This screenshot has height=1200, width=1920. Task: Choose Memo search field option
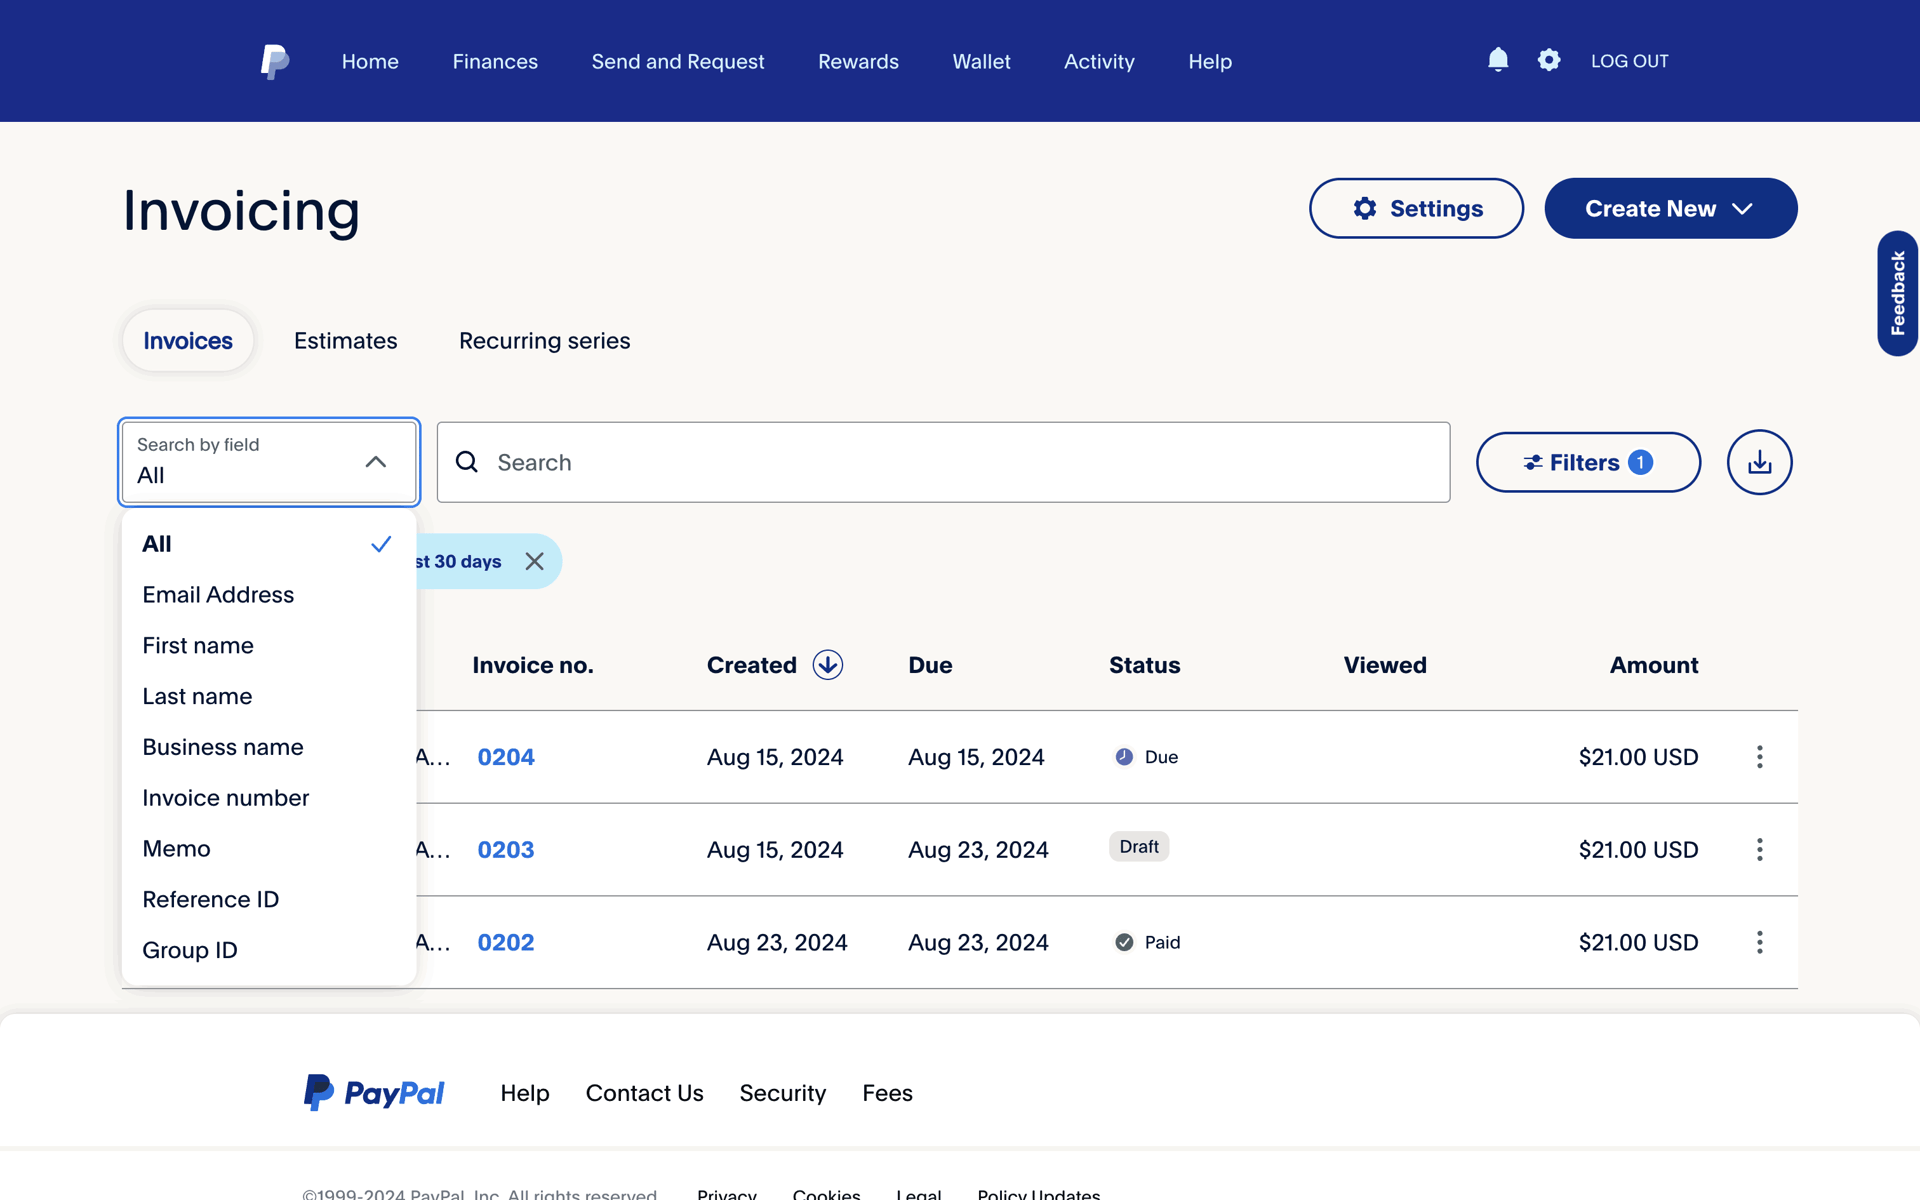(x=268, y=849)
